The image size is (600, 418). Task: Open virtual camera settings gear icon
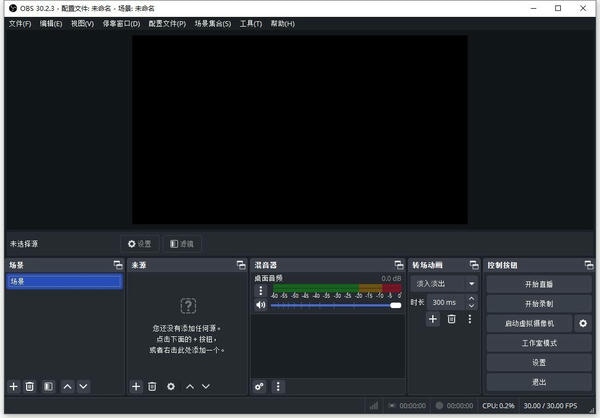(583, 323)
